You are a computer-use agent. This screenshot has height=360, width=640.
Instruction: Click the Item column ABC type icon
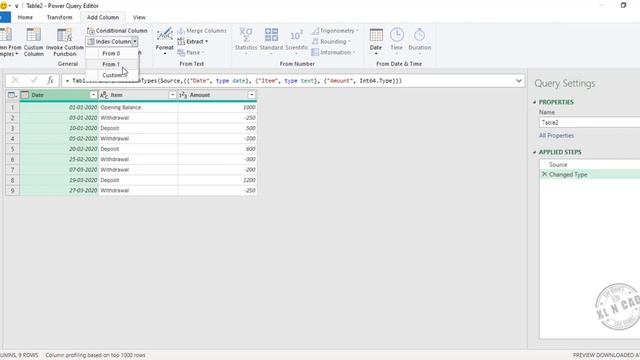[x=104, y=95]
